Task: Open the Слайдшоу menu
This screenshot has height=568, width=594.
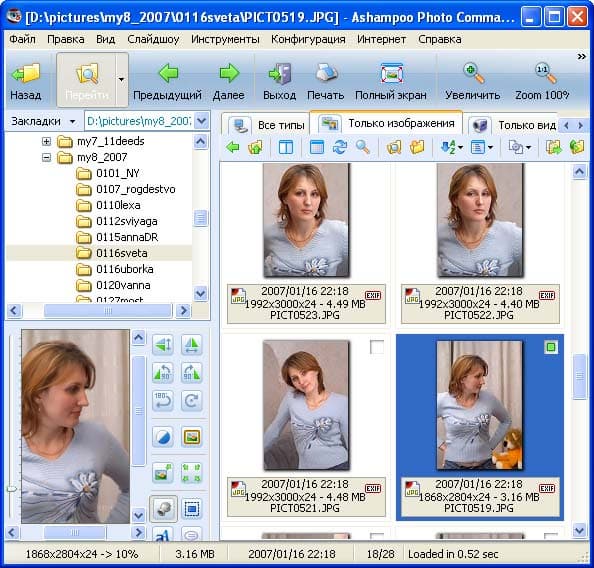Action: [x=153, y=39]
